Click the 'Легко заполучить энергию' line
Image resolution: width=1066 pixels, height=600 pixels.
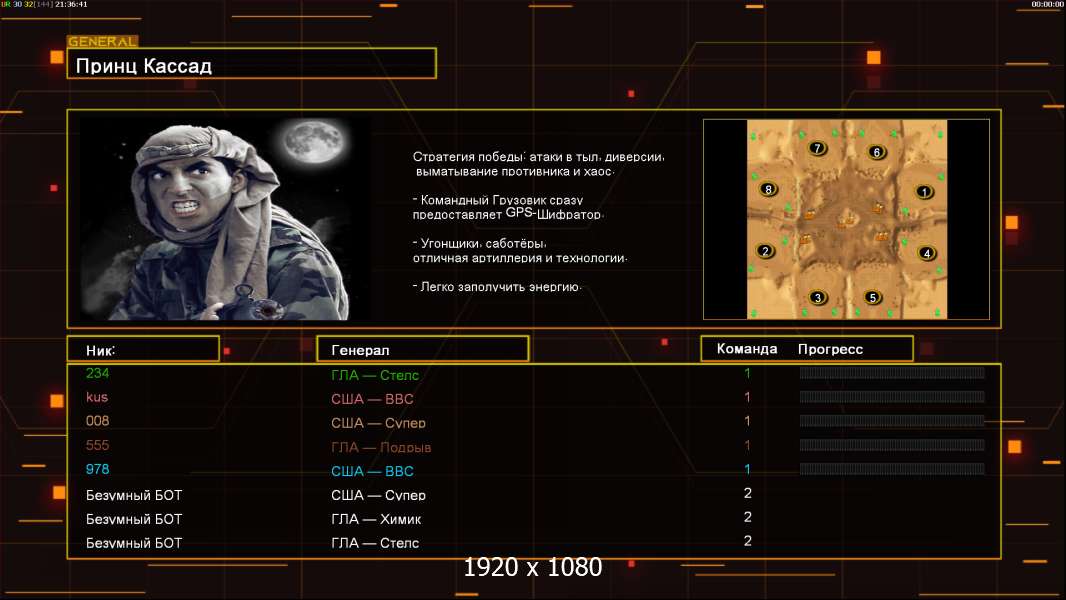[x=497, y=287]
